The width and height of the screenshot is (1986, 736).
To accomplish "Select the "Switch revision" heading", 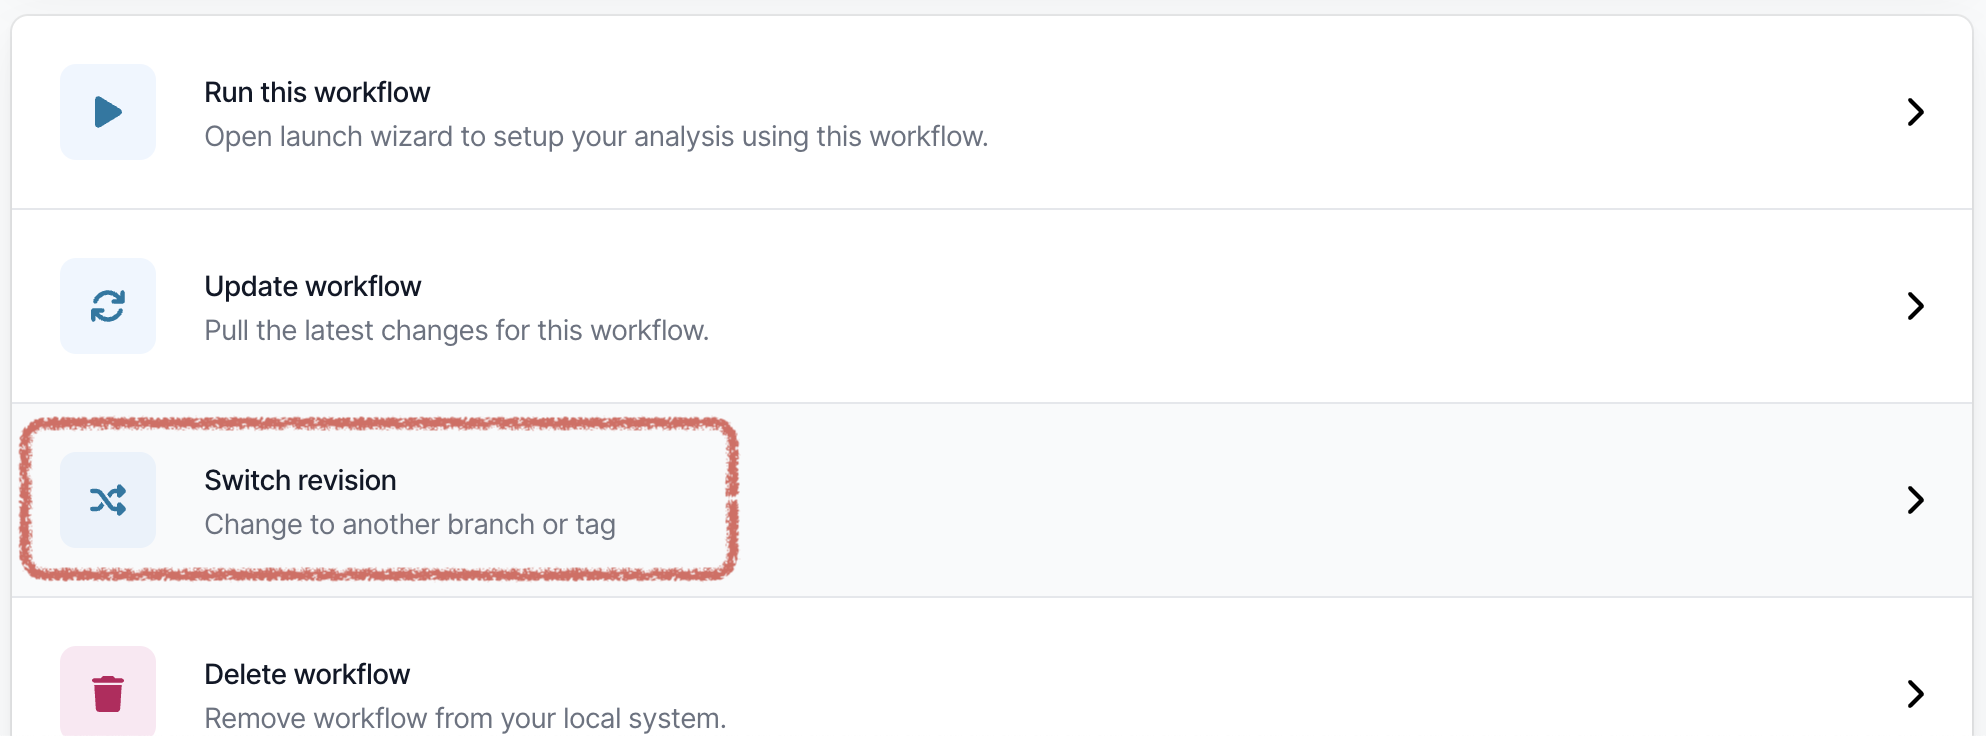I will [300, 480].
